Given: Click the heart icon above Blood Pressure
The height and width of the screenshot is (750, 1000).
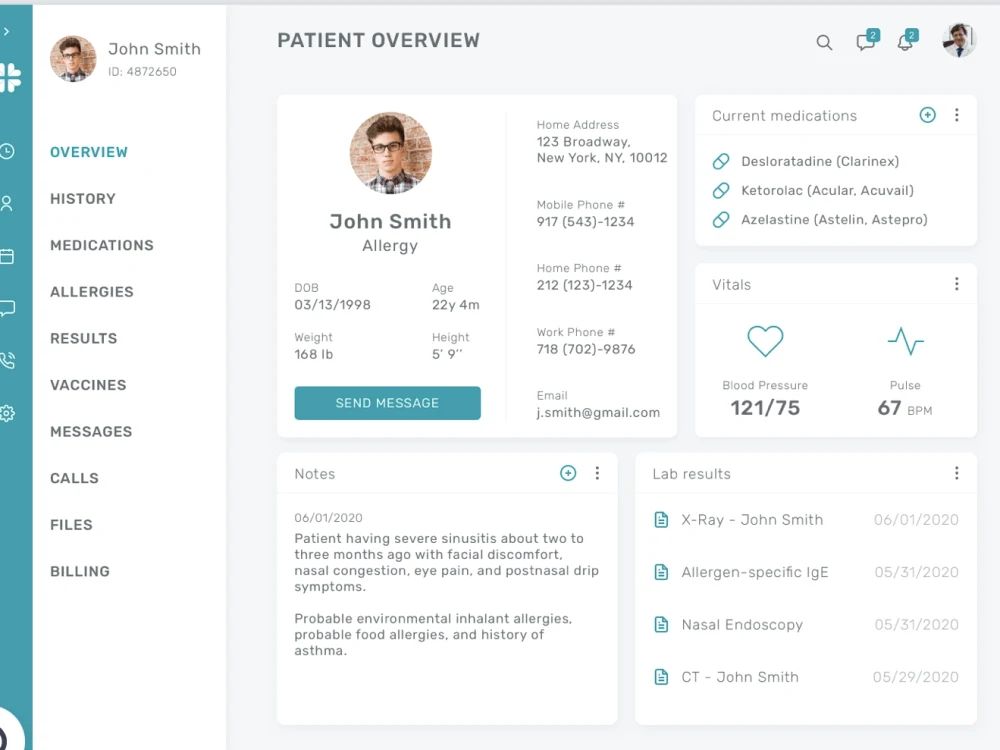Looking at the screenshot, I should coord(764,341).
